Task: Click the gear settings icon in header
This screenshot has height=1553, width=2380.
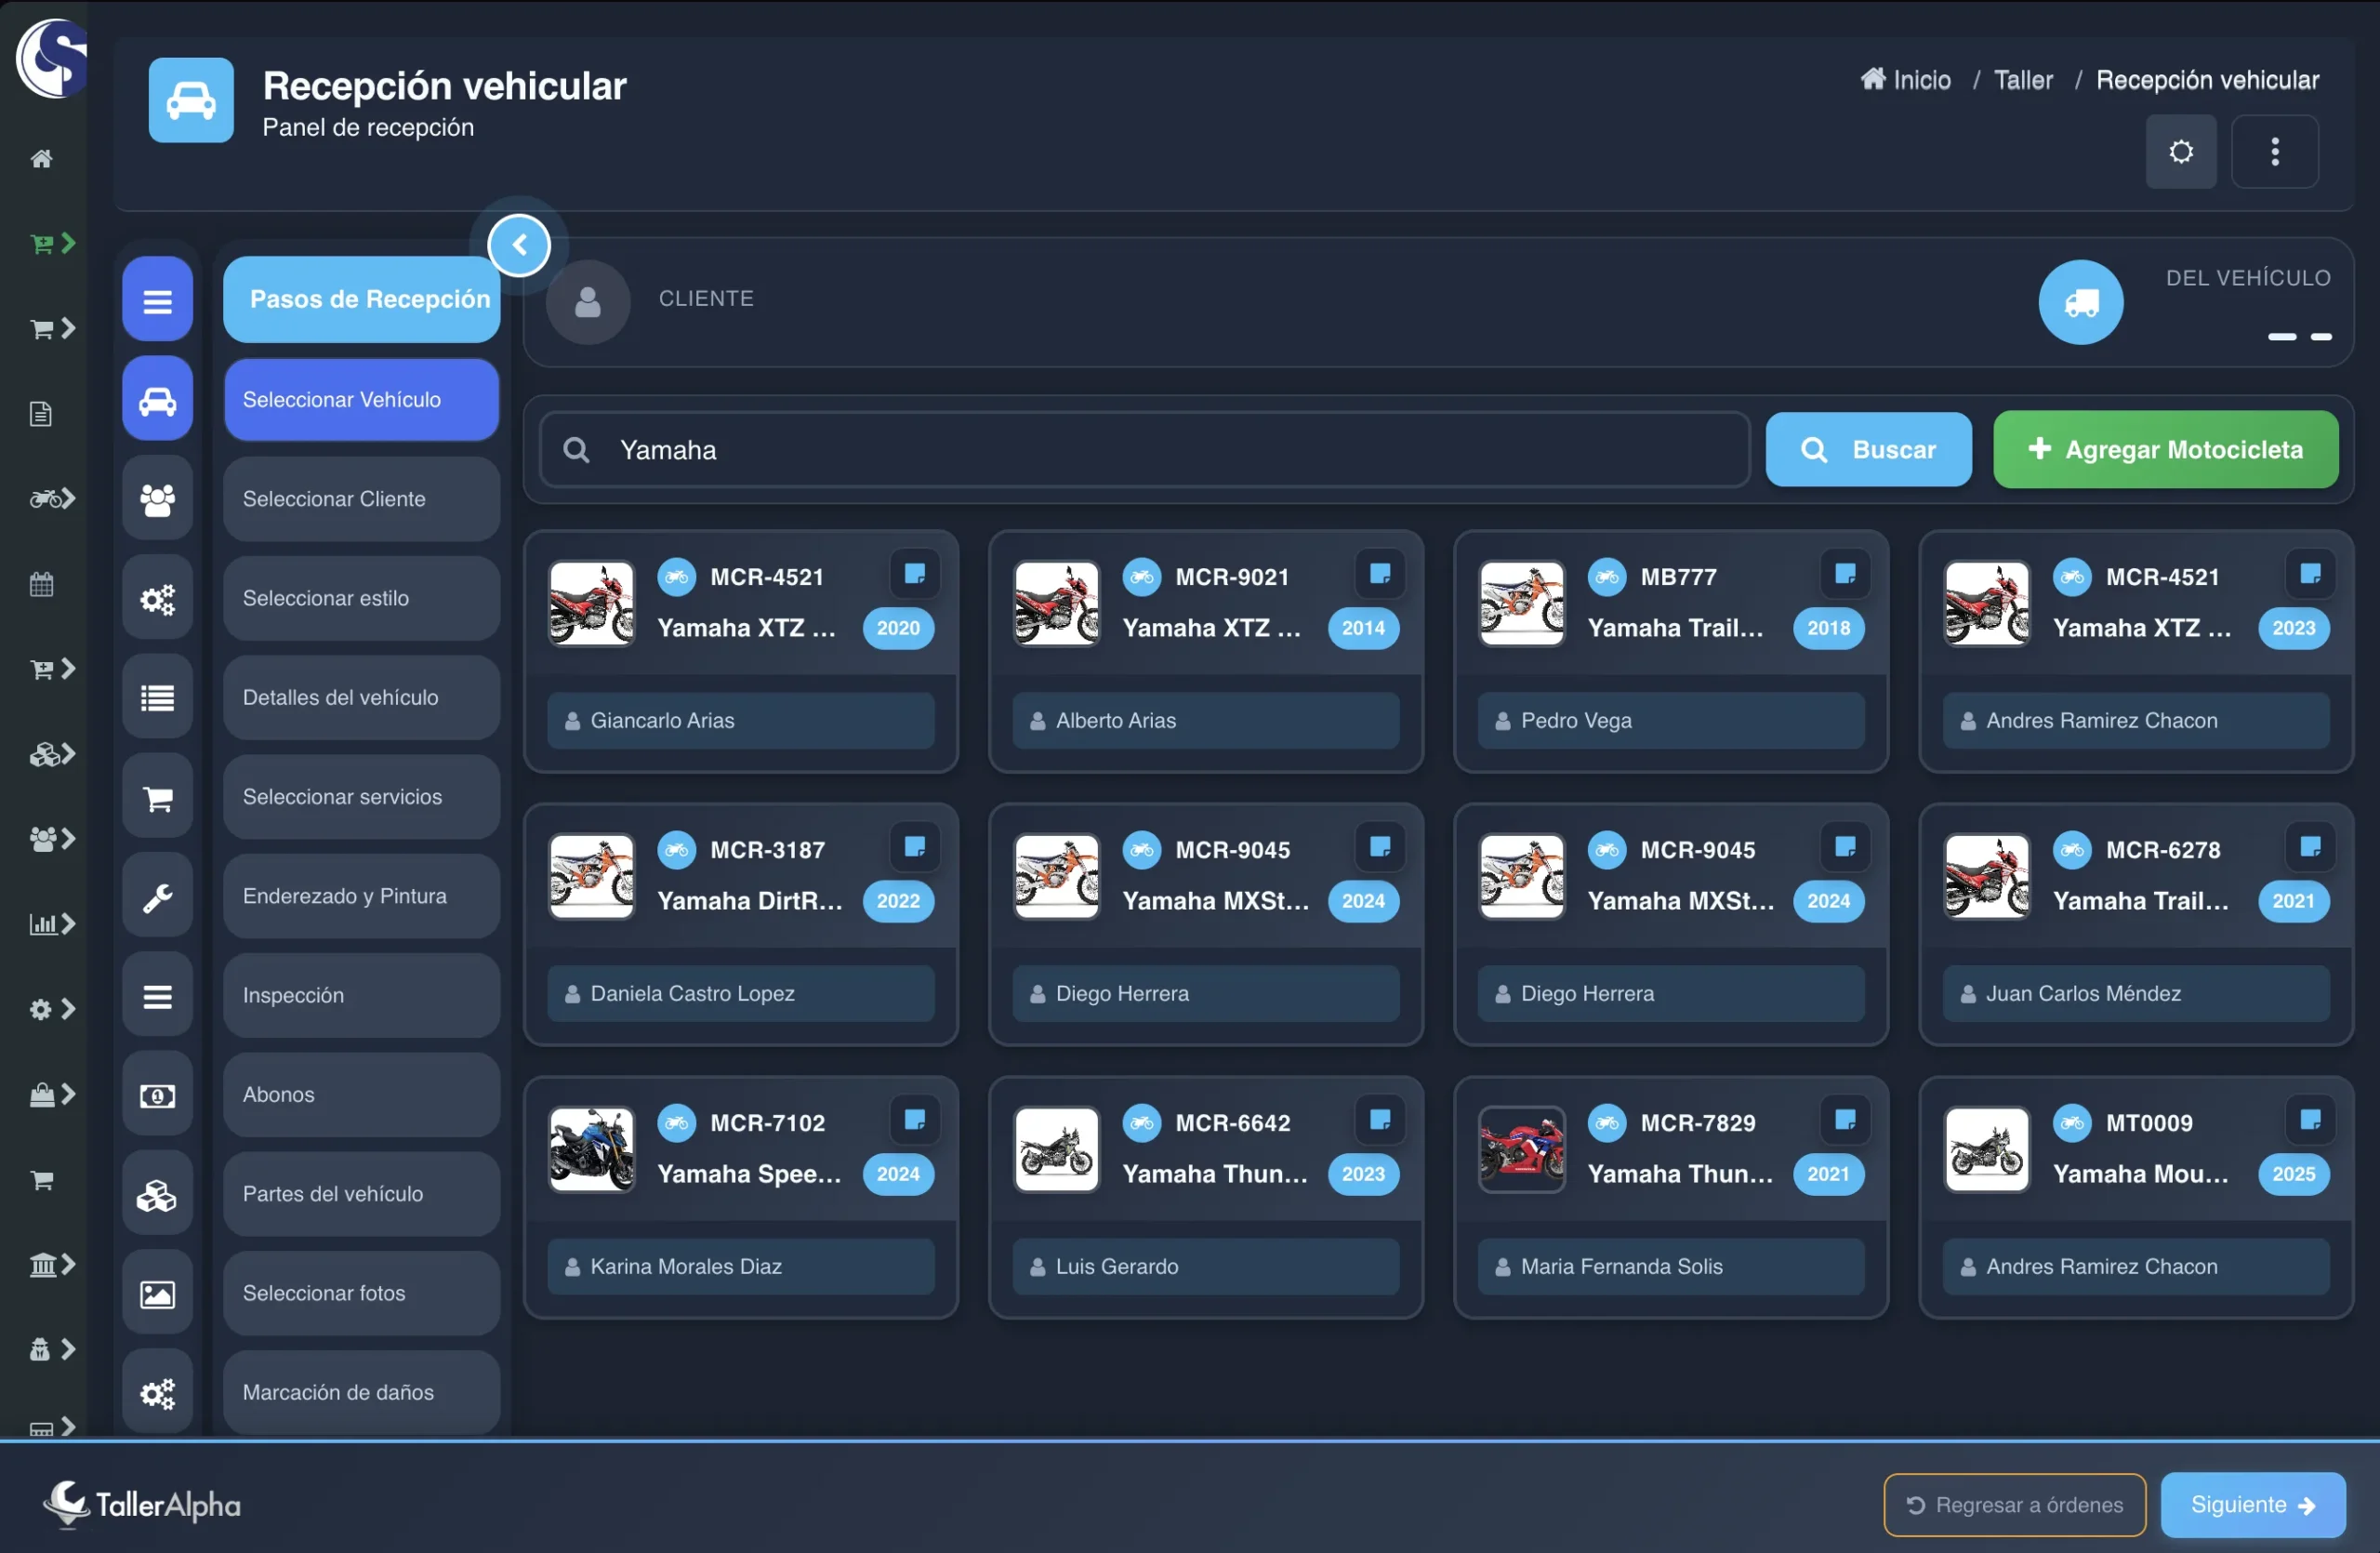Action: (2180, 152)
